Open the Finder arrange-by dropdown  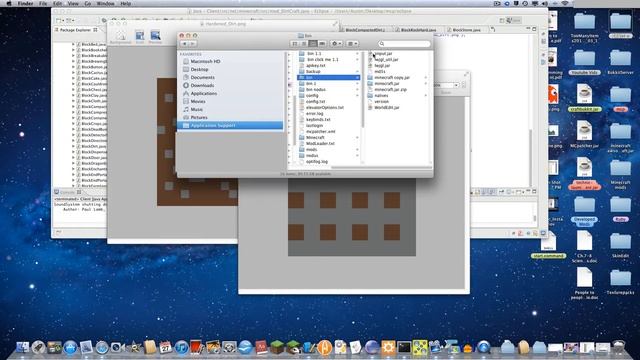pyautogui.click(x=352, y=43)
